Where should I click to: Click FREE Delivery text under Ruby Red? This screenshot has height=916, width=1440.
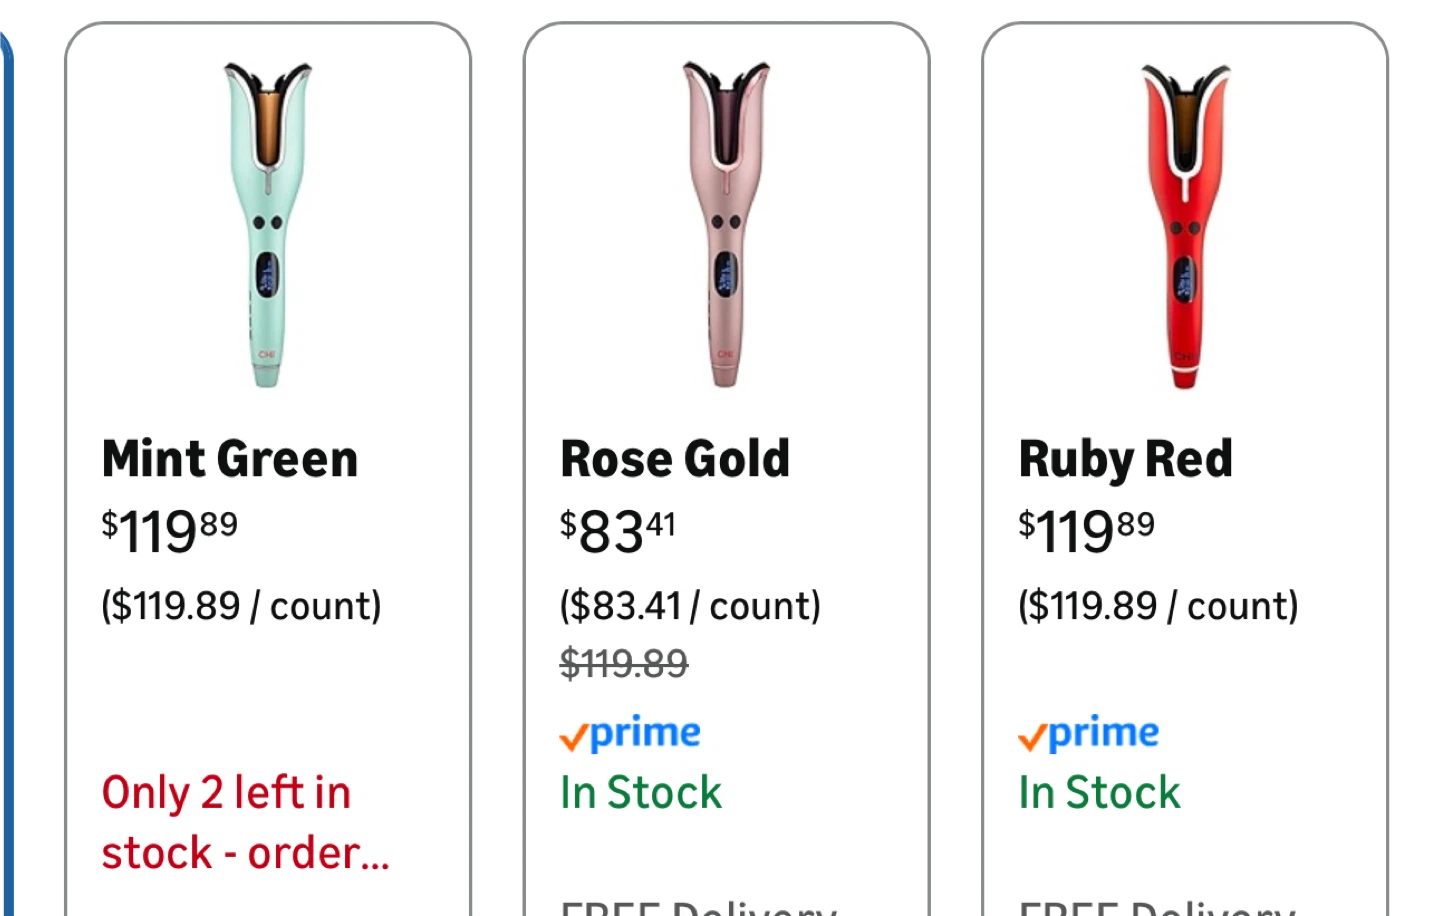1156,907
